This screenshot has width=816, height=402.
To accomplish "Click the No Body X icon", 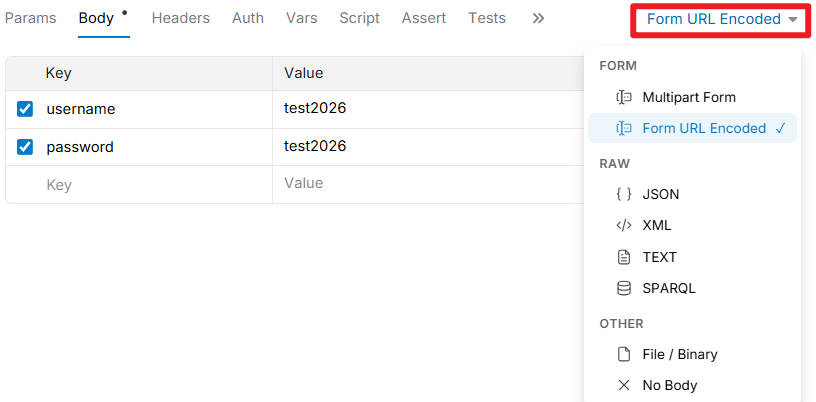I will [x=623, y=385].
